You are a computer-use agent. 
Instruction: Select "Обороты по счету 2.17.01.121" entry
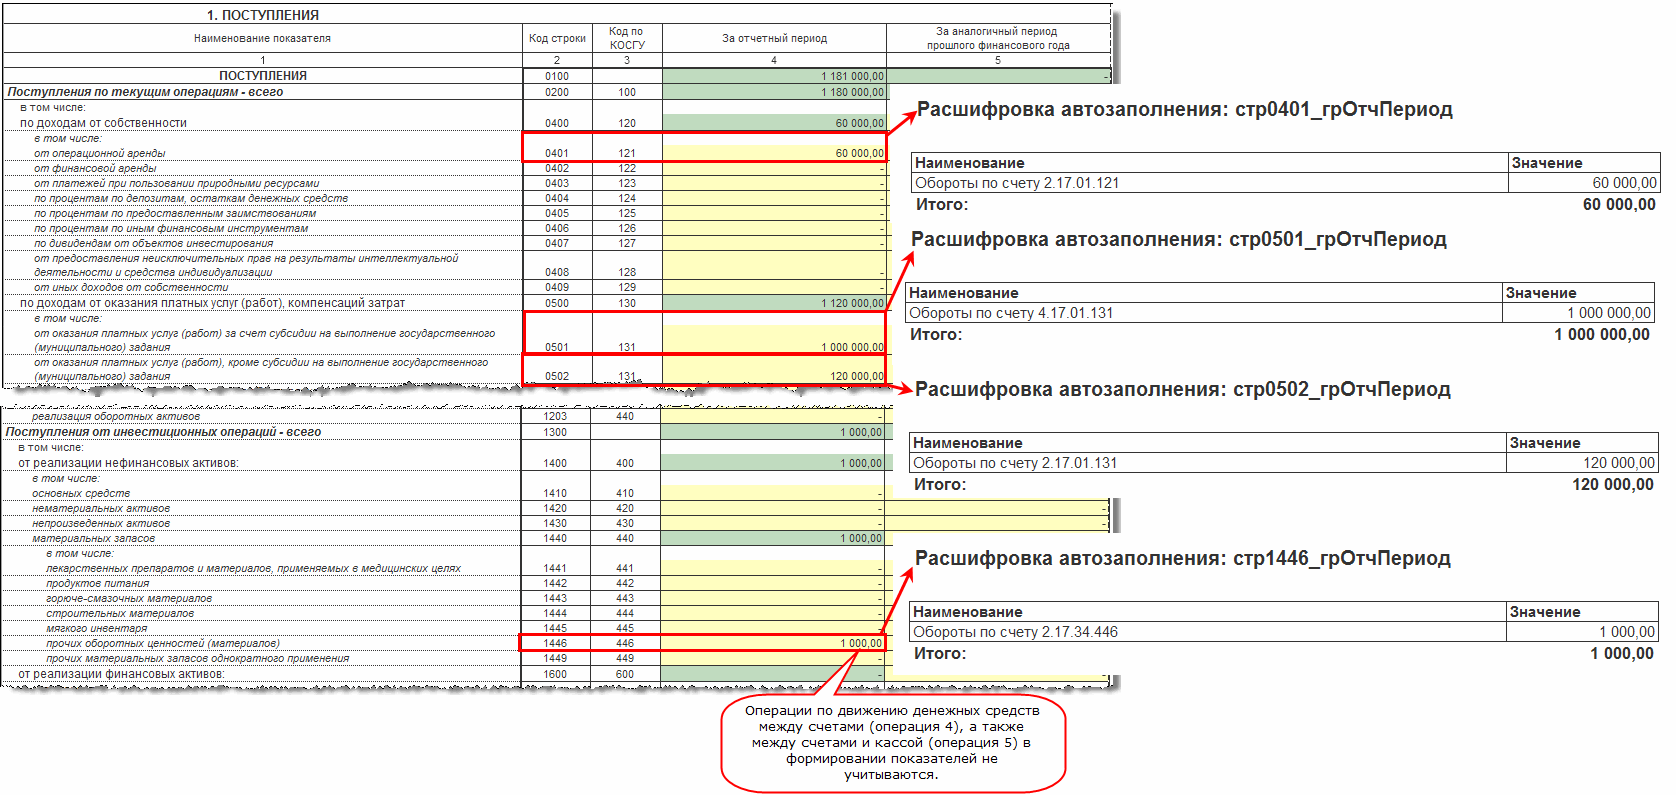coord(1017,183)
